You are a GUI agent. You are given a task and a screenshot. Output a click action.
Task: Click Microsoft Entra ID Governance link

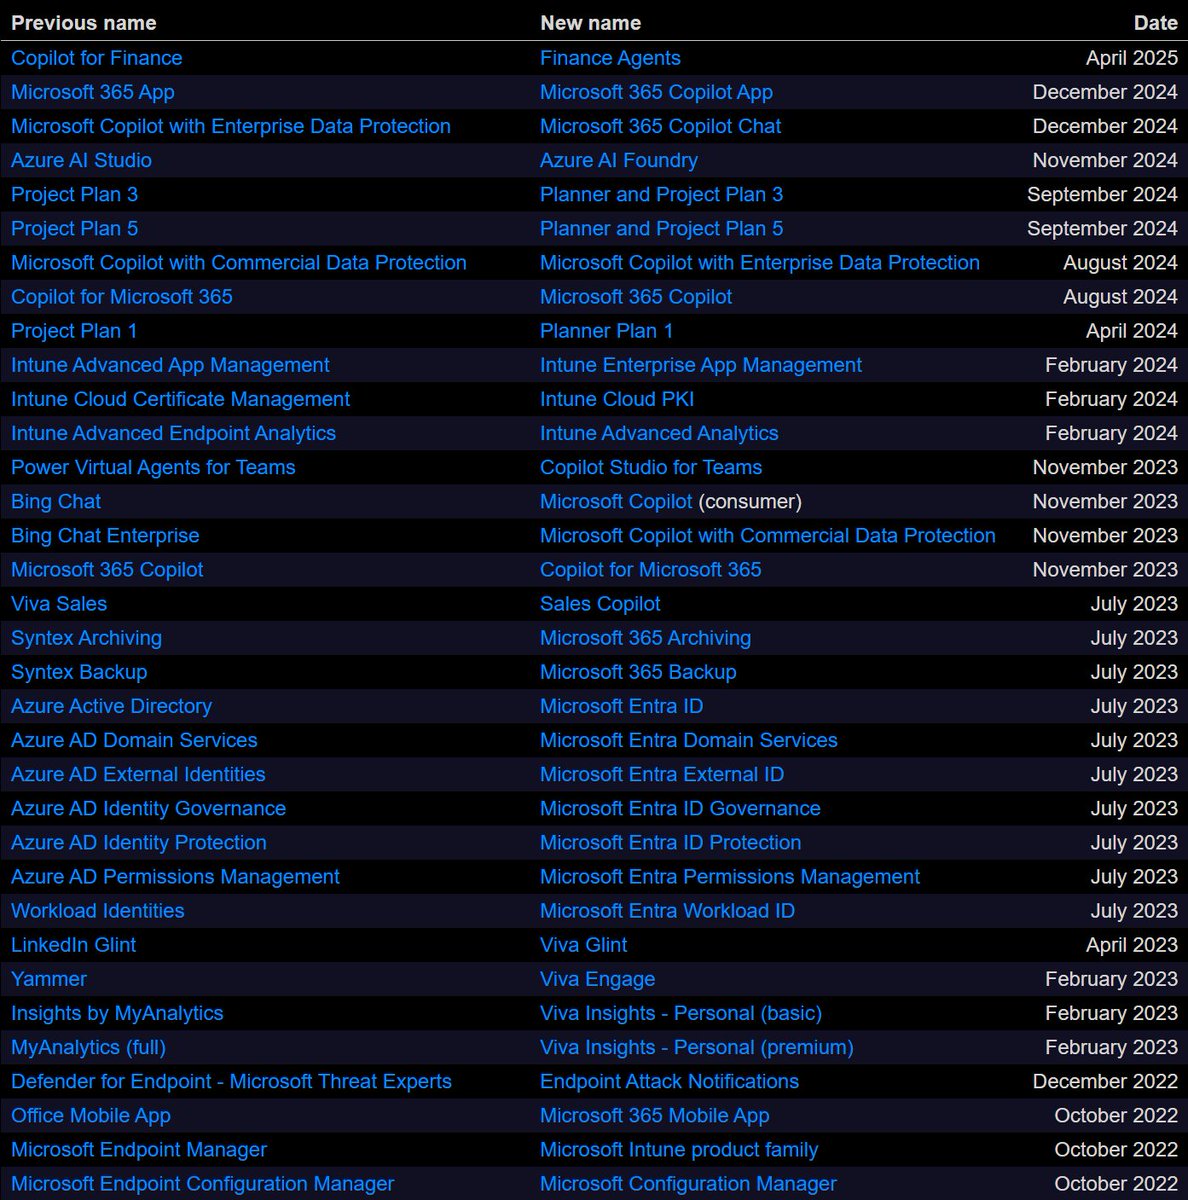[x=680, y=808]
